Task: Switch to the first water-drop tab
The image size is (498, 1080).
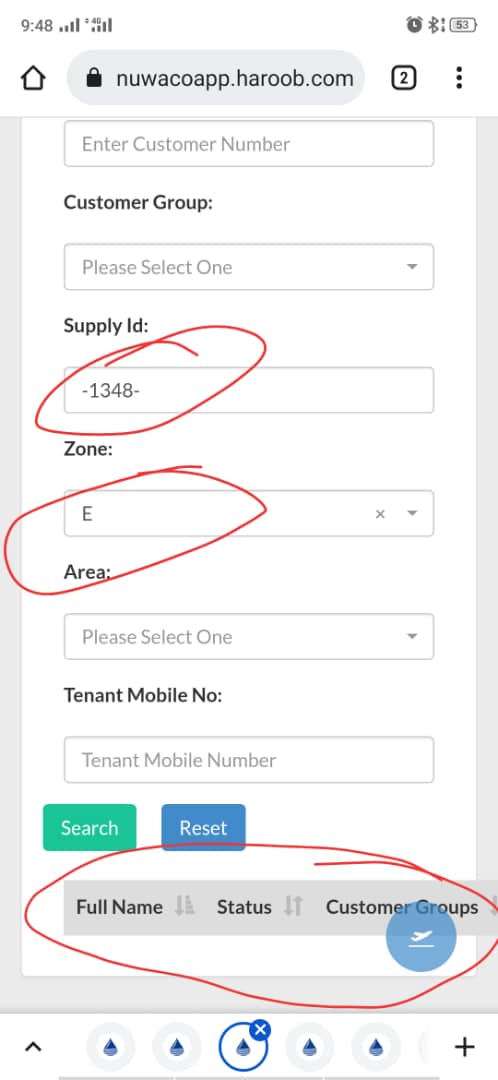Action: (110, 1048)
